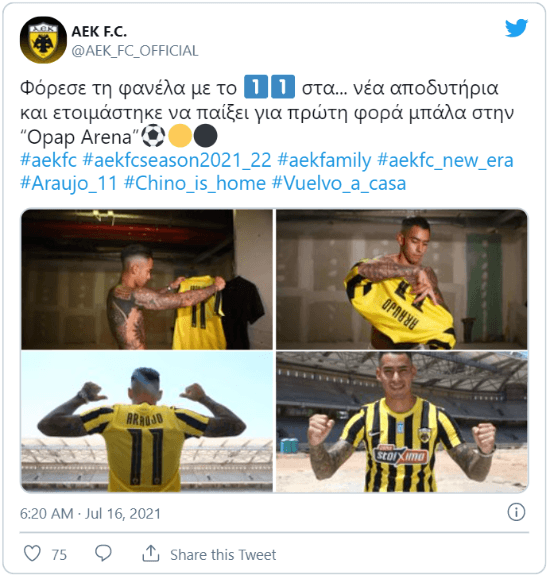Click the Share this Tweet text
Viewport: 550px width, 579px height.
[x=223, y=555]
